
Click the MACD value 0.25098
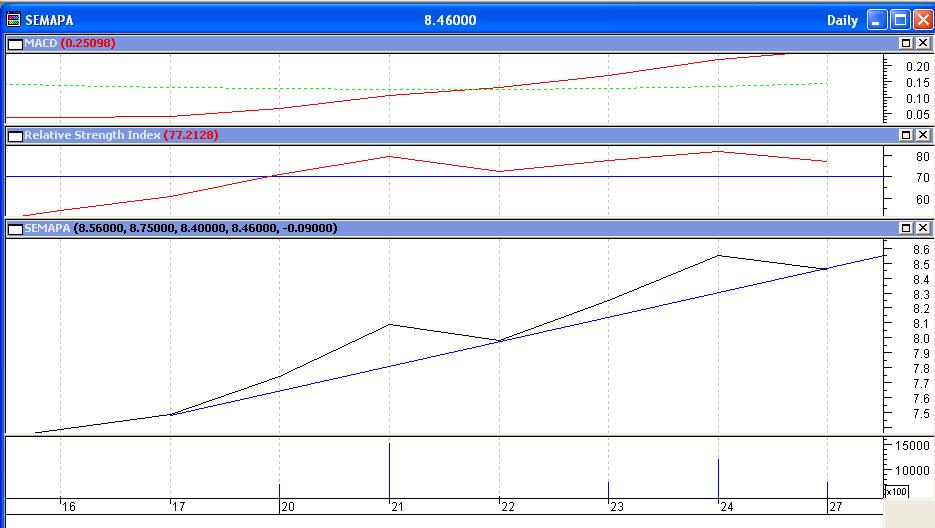point(88,43)
